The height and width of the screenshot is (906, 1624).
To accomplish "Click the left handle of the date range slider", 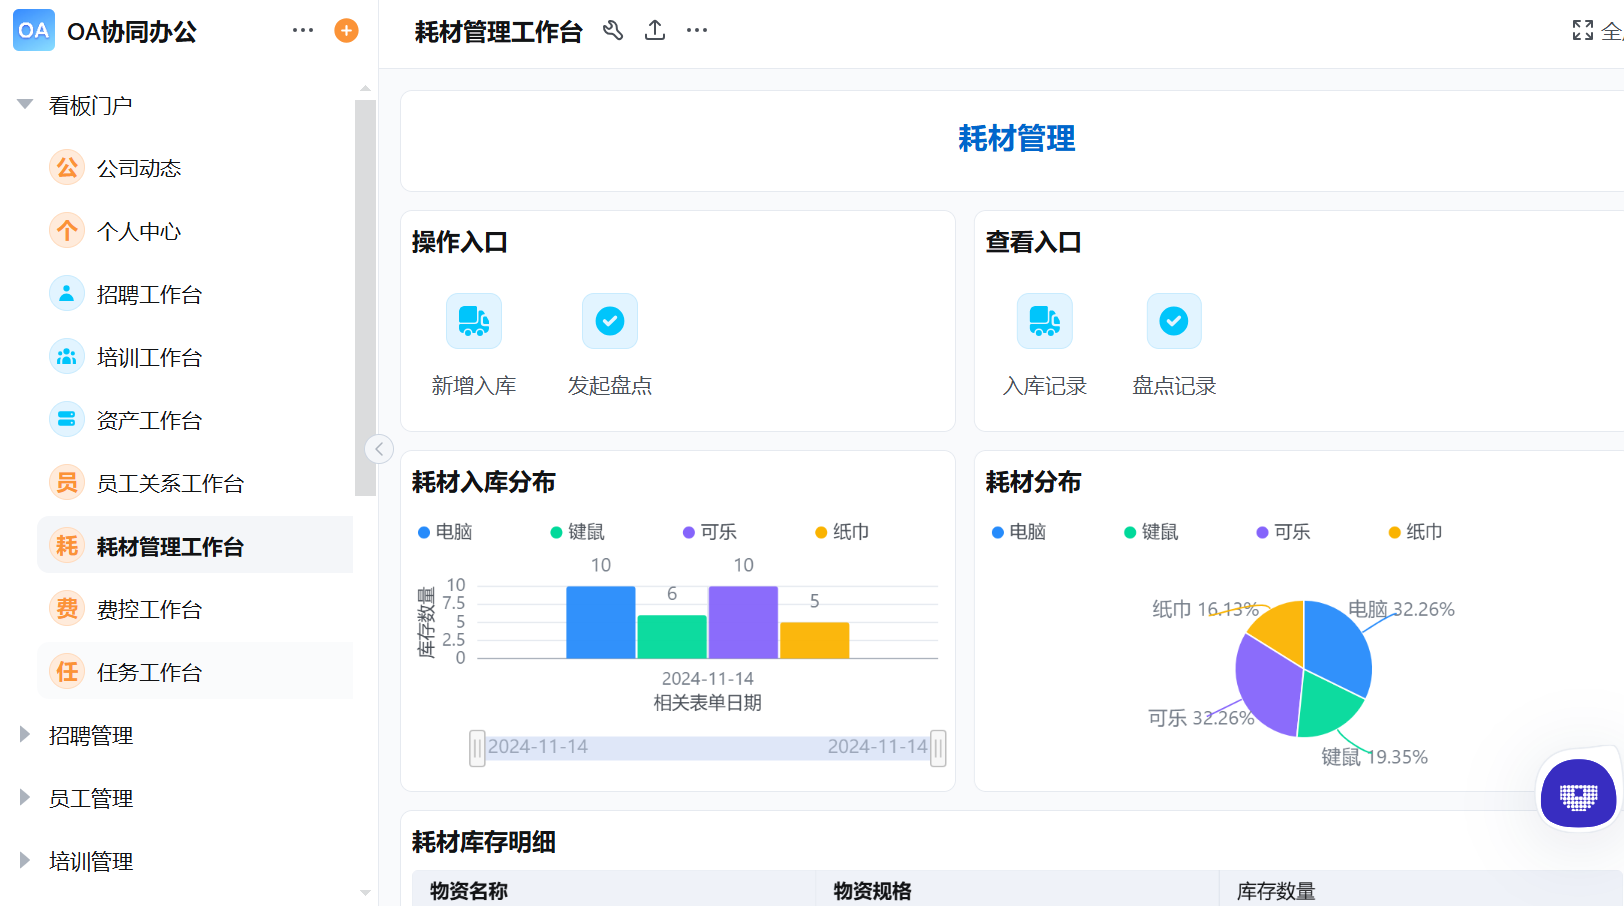I will click(478, 747).
